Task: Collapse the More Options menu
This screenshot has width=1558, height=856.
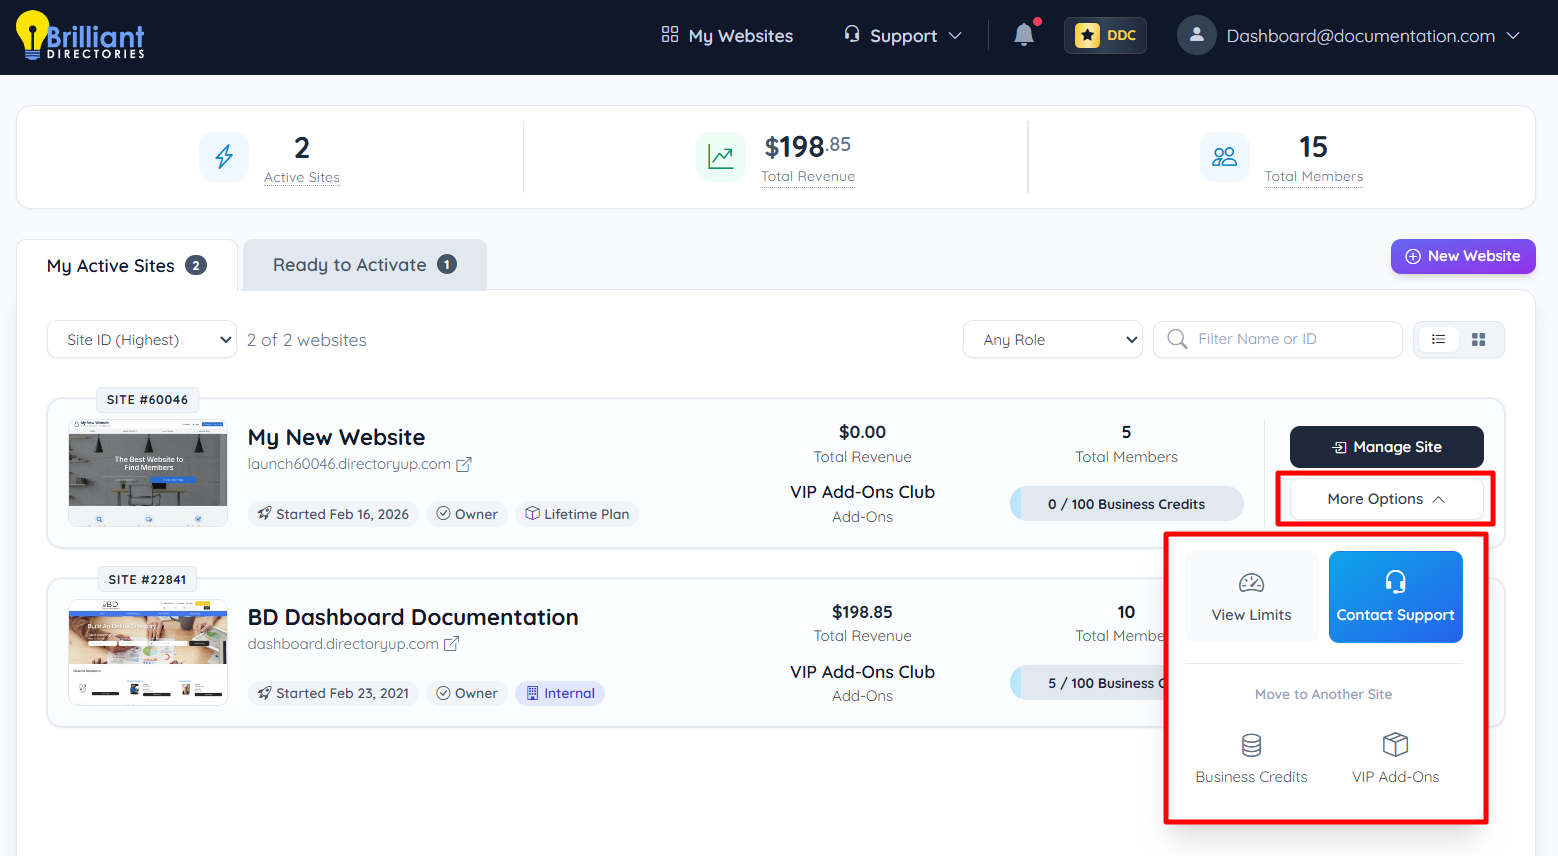Action: click(1386, 499)
